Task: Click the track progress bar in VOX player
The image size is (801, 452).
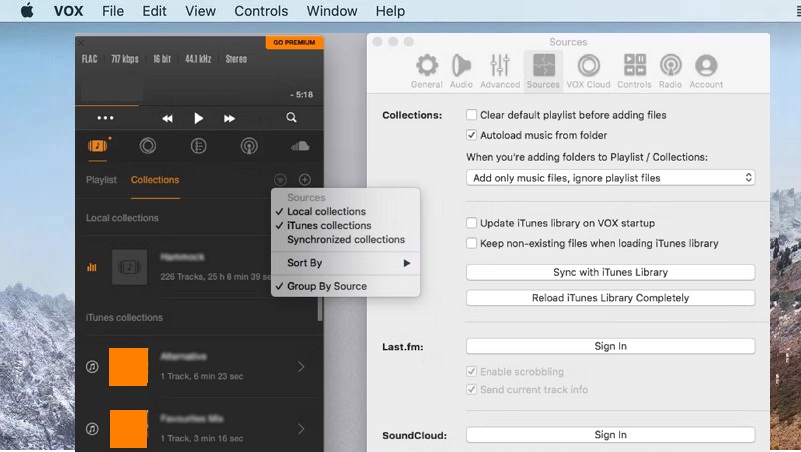Action: click(x=199, y=105)
